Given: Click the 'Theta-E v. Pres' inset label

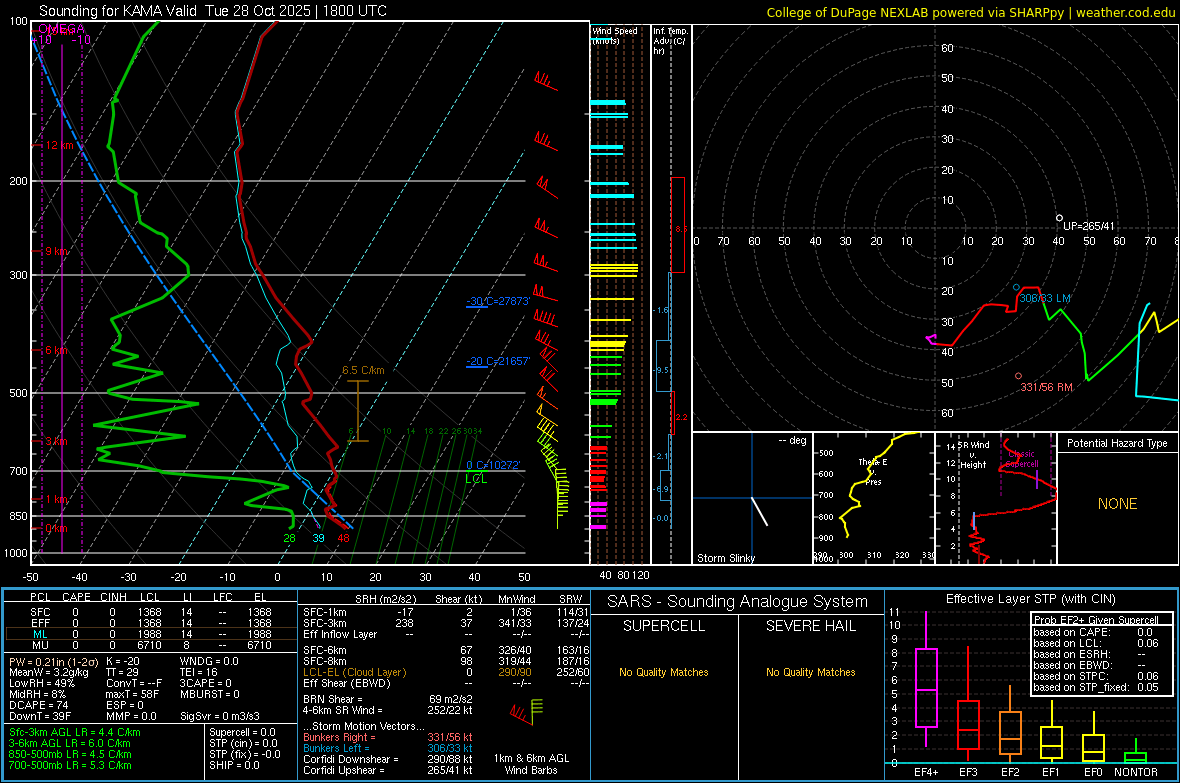Looking at the screenshot, I should pos(873,472).
